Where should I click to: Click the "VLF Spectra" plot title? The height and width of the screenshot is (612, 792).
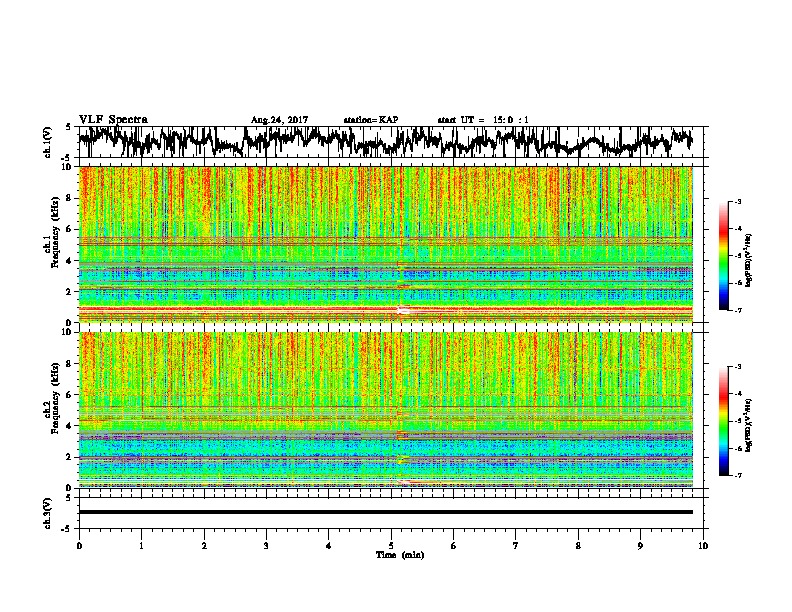(113, 120)
